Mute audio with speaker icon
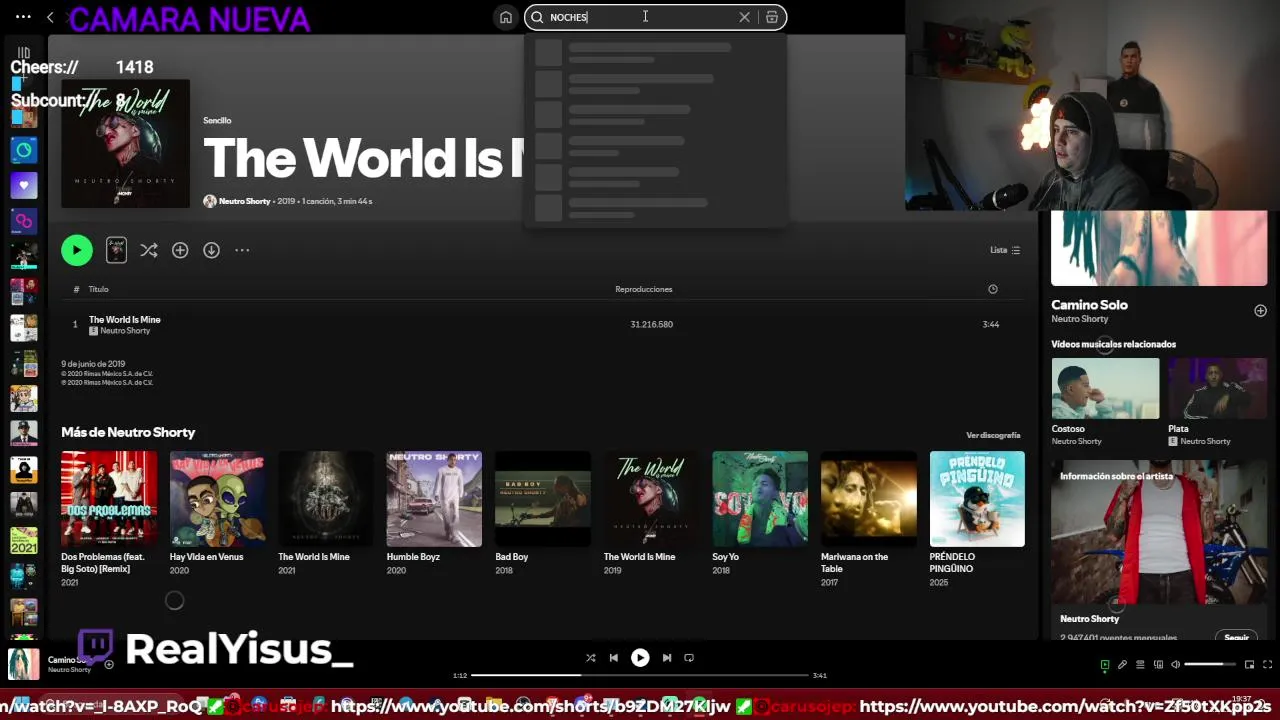The image size is (1280, 720). tap(1176, 665)
